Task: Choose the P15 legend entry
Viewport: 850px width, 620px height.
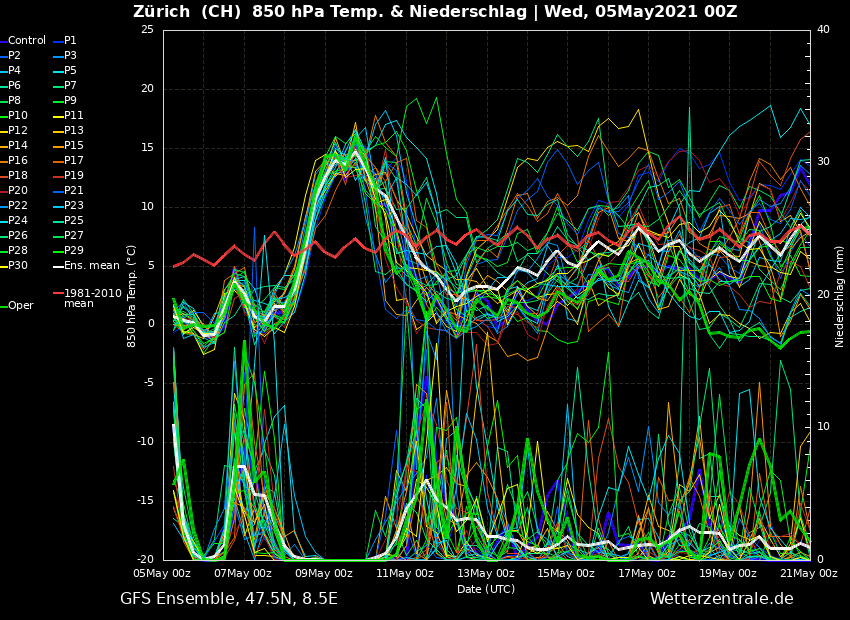Action: pos(69,145)
